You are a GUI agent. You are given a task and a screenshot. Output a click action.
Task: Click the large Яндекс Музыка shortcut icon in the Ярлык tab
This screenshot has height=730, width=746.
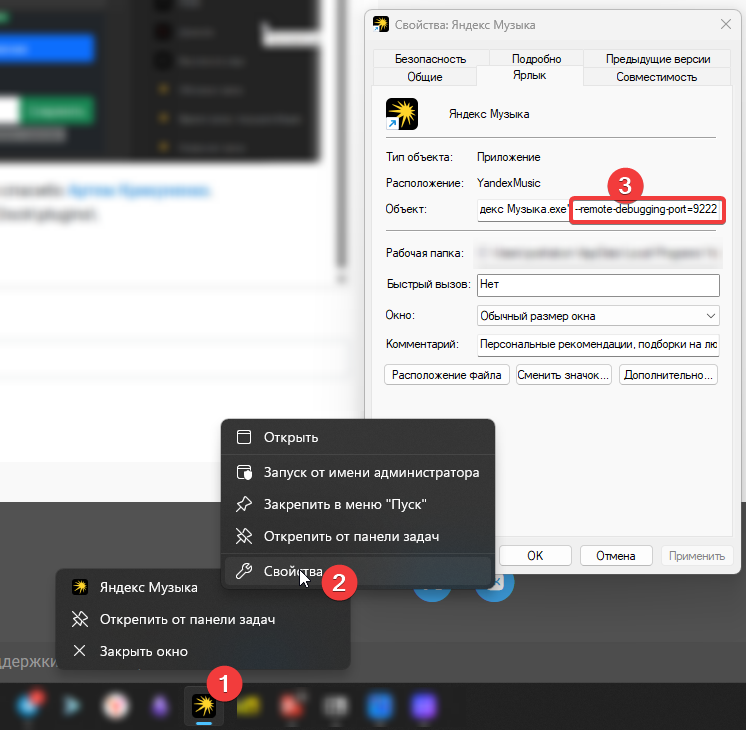coord(402,114)
